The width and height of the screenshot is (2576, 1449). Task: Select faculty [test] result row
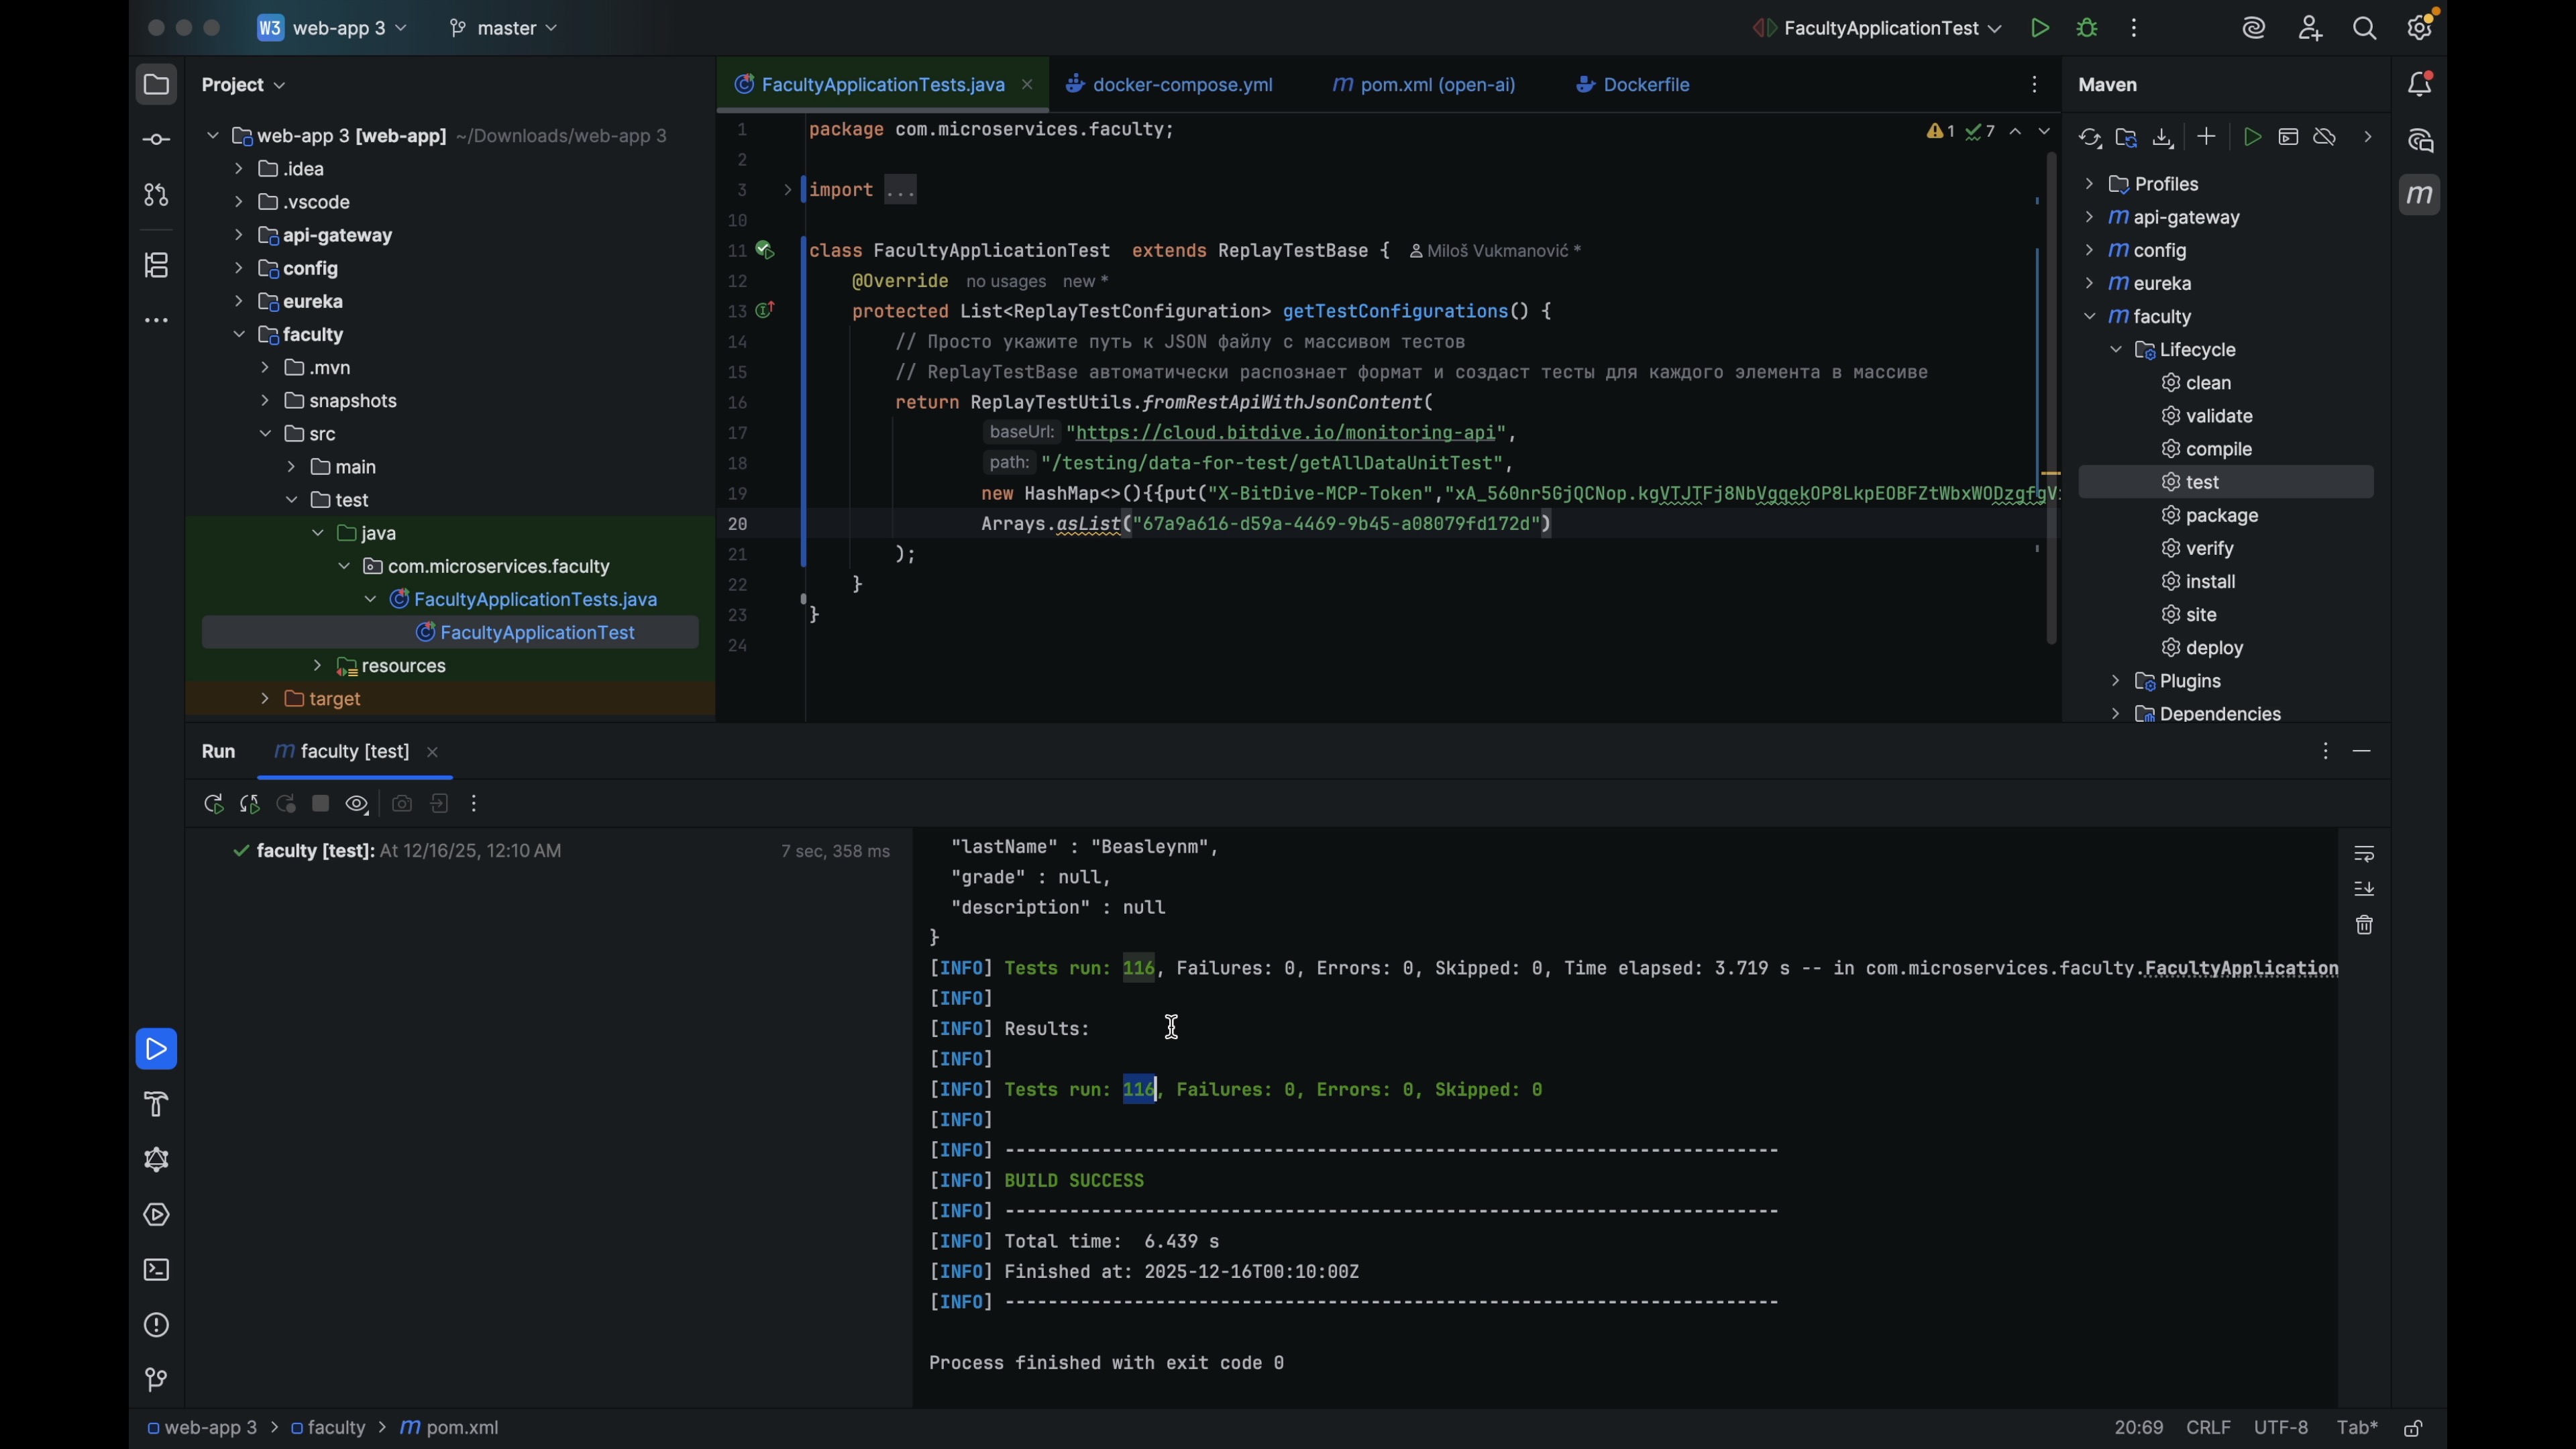pyautogui.click(x=550, y=851)
